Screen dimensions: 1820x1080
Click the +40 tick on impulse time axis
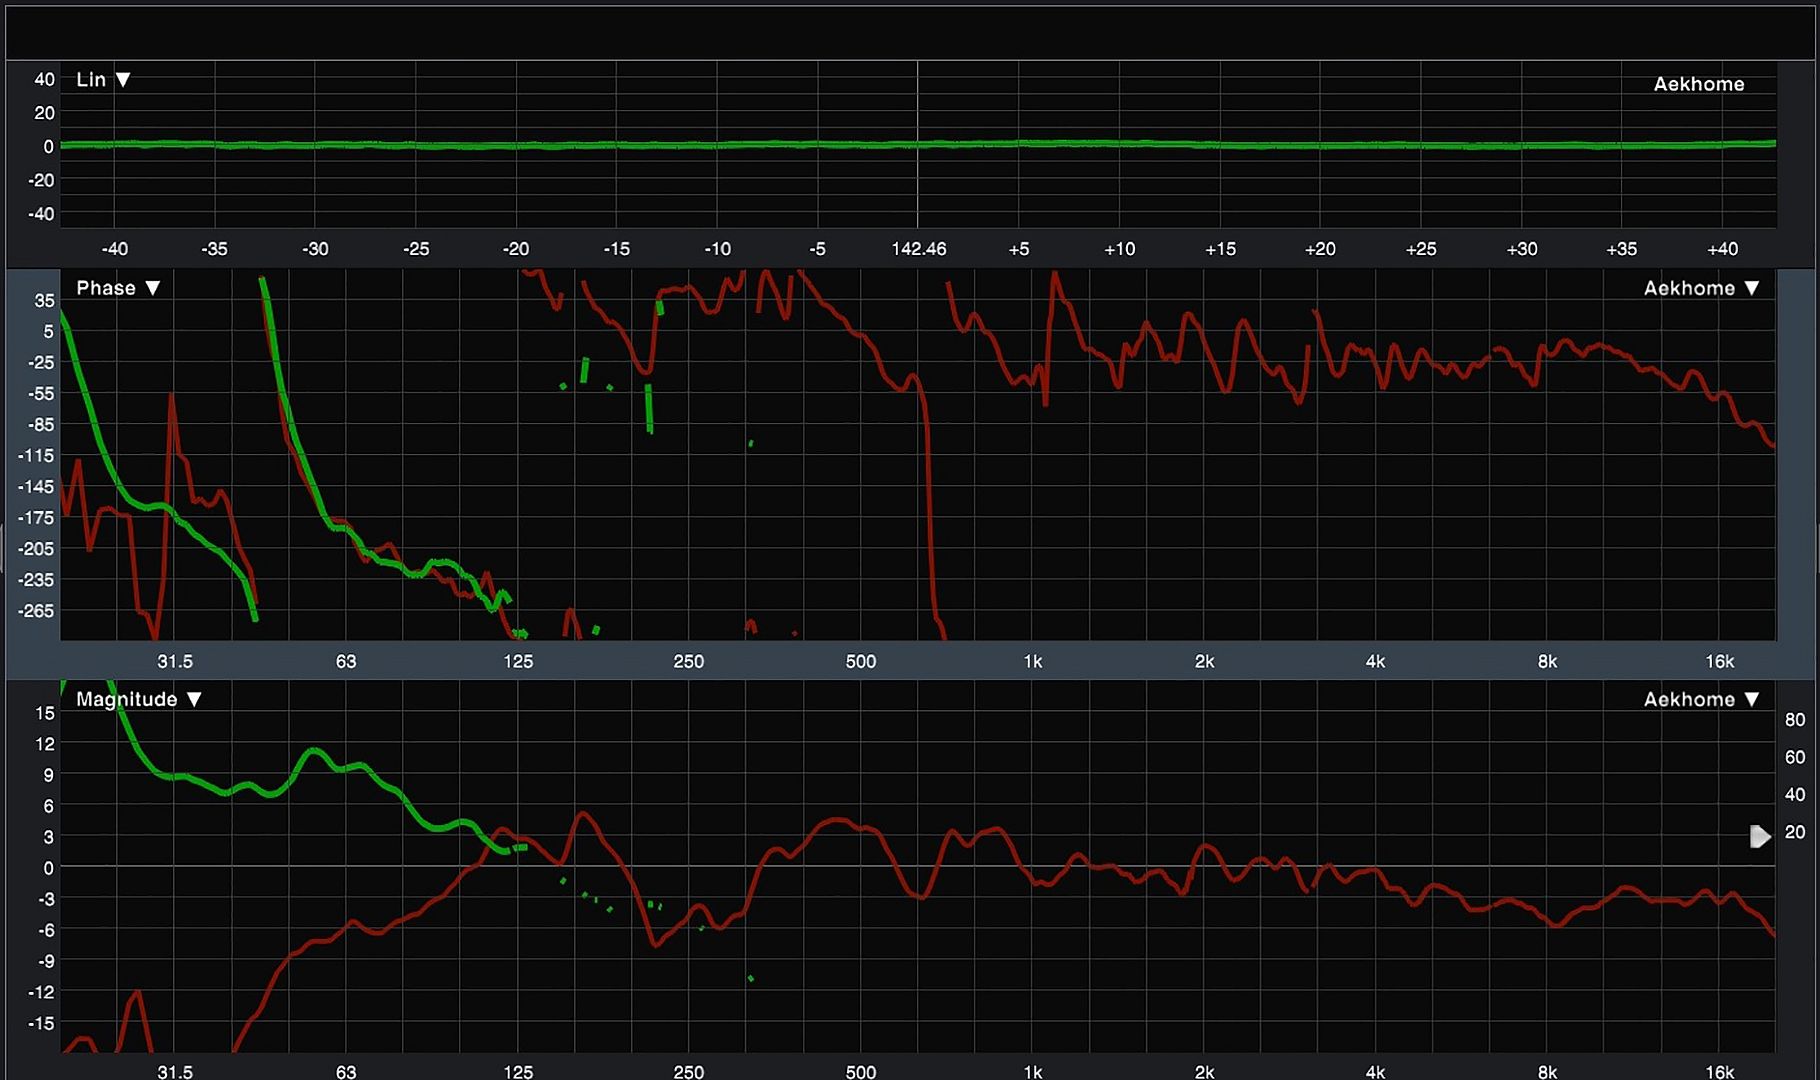point(1722,249)
